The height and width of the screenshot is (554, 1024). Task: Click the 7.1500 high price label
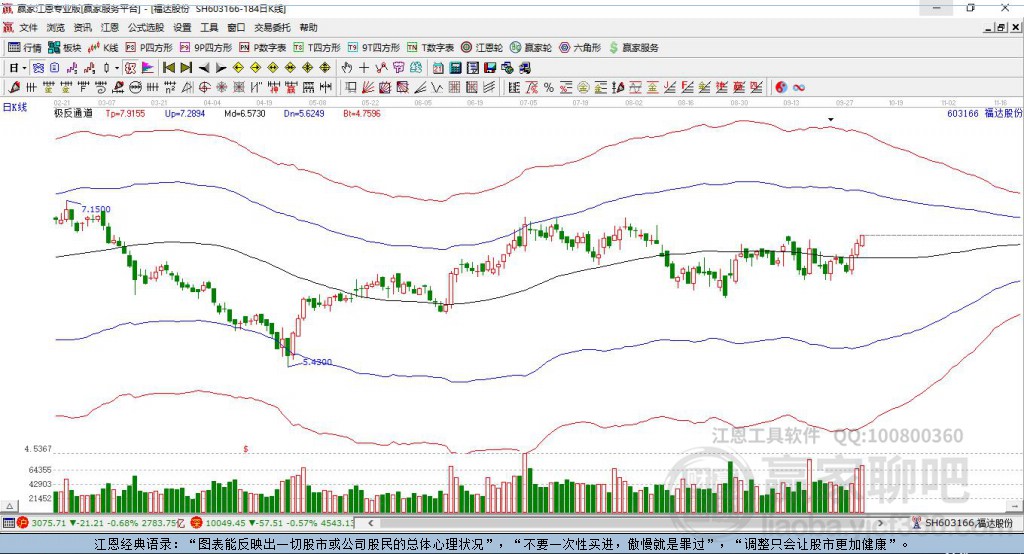pos(96,209)
